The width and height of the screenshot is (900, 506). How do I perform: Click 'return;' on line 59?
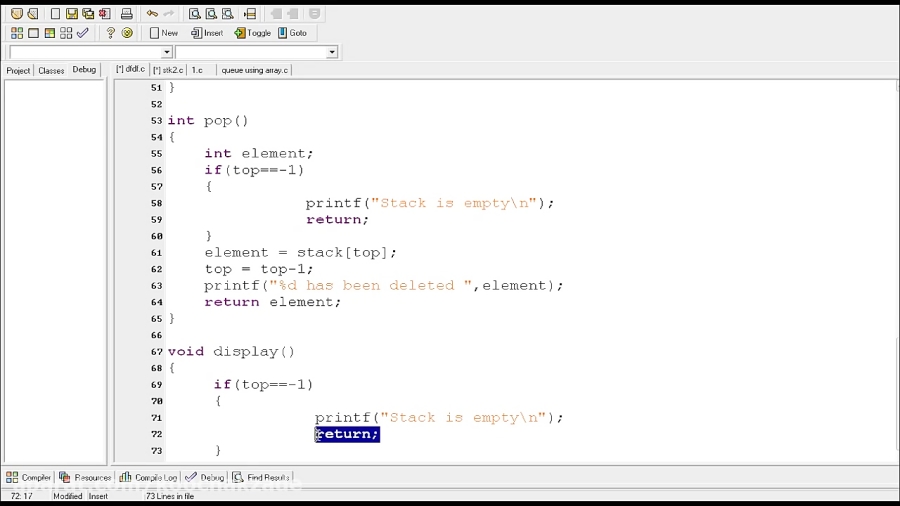coord(338,220)
